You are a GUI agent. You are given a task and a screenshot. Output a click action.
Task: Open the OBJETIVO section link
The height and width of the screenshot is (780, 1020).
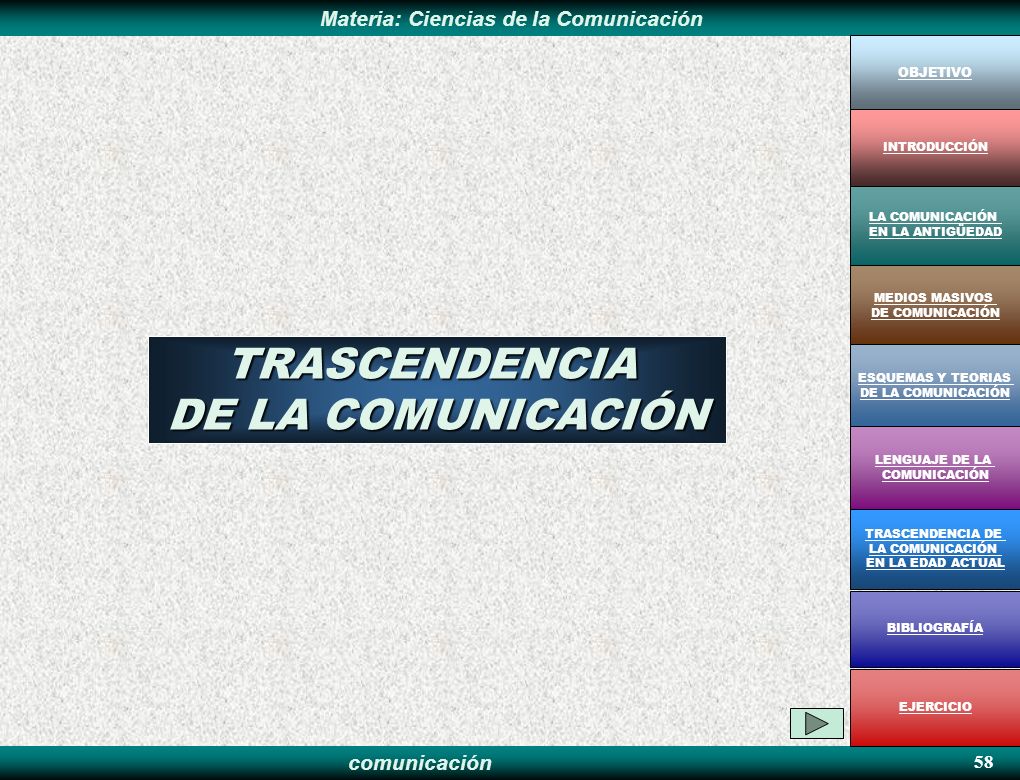935,72
